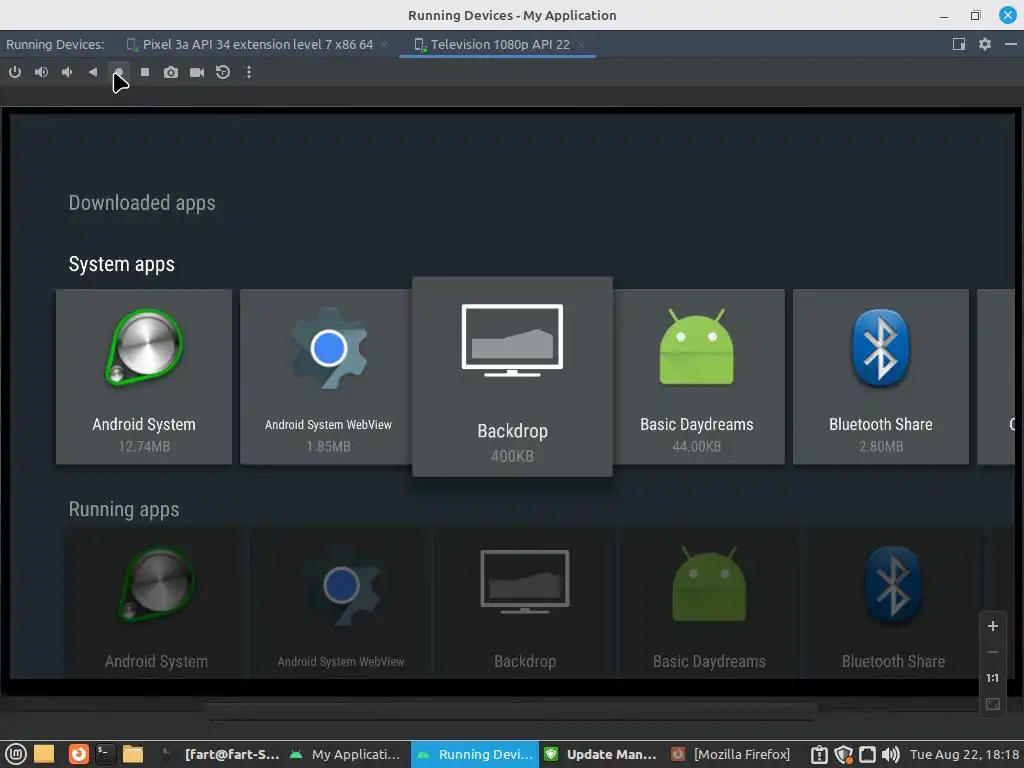Viewport: 1024px width, 768px height.
Task: Open Basic Daydreams in Running apps row
Action: [709, 604]
